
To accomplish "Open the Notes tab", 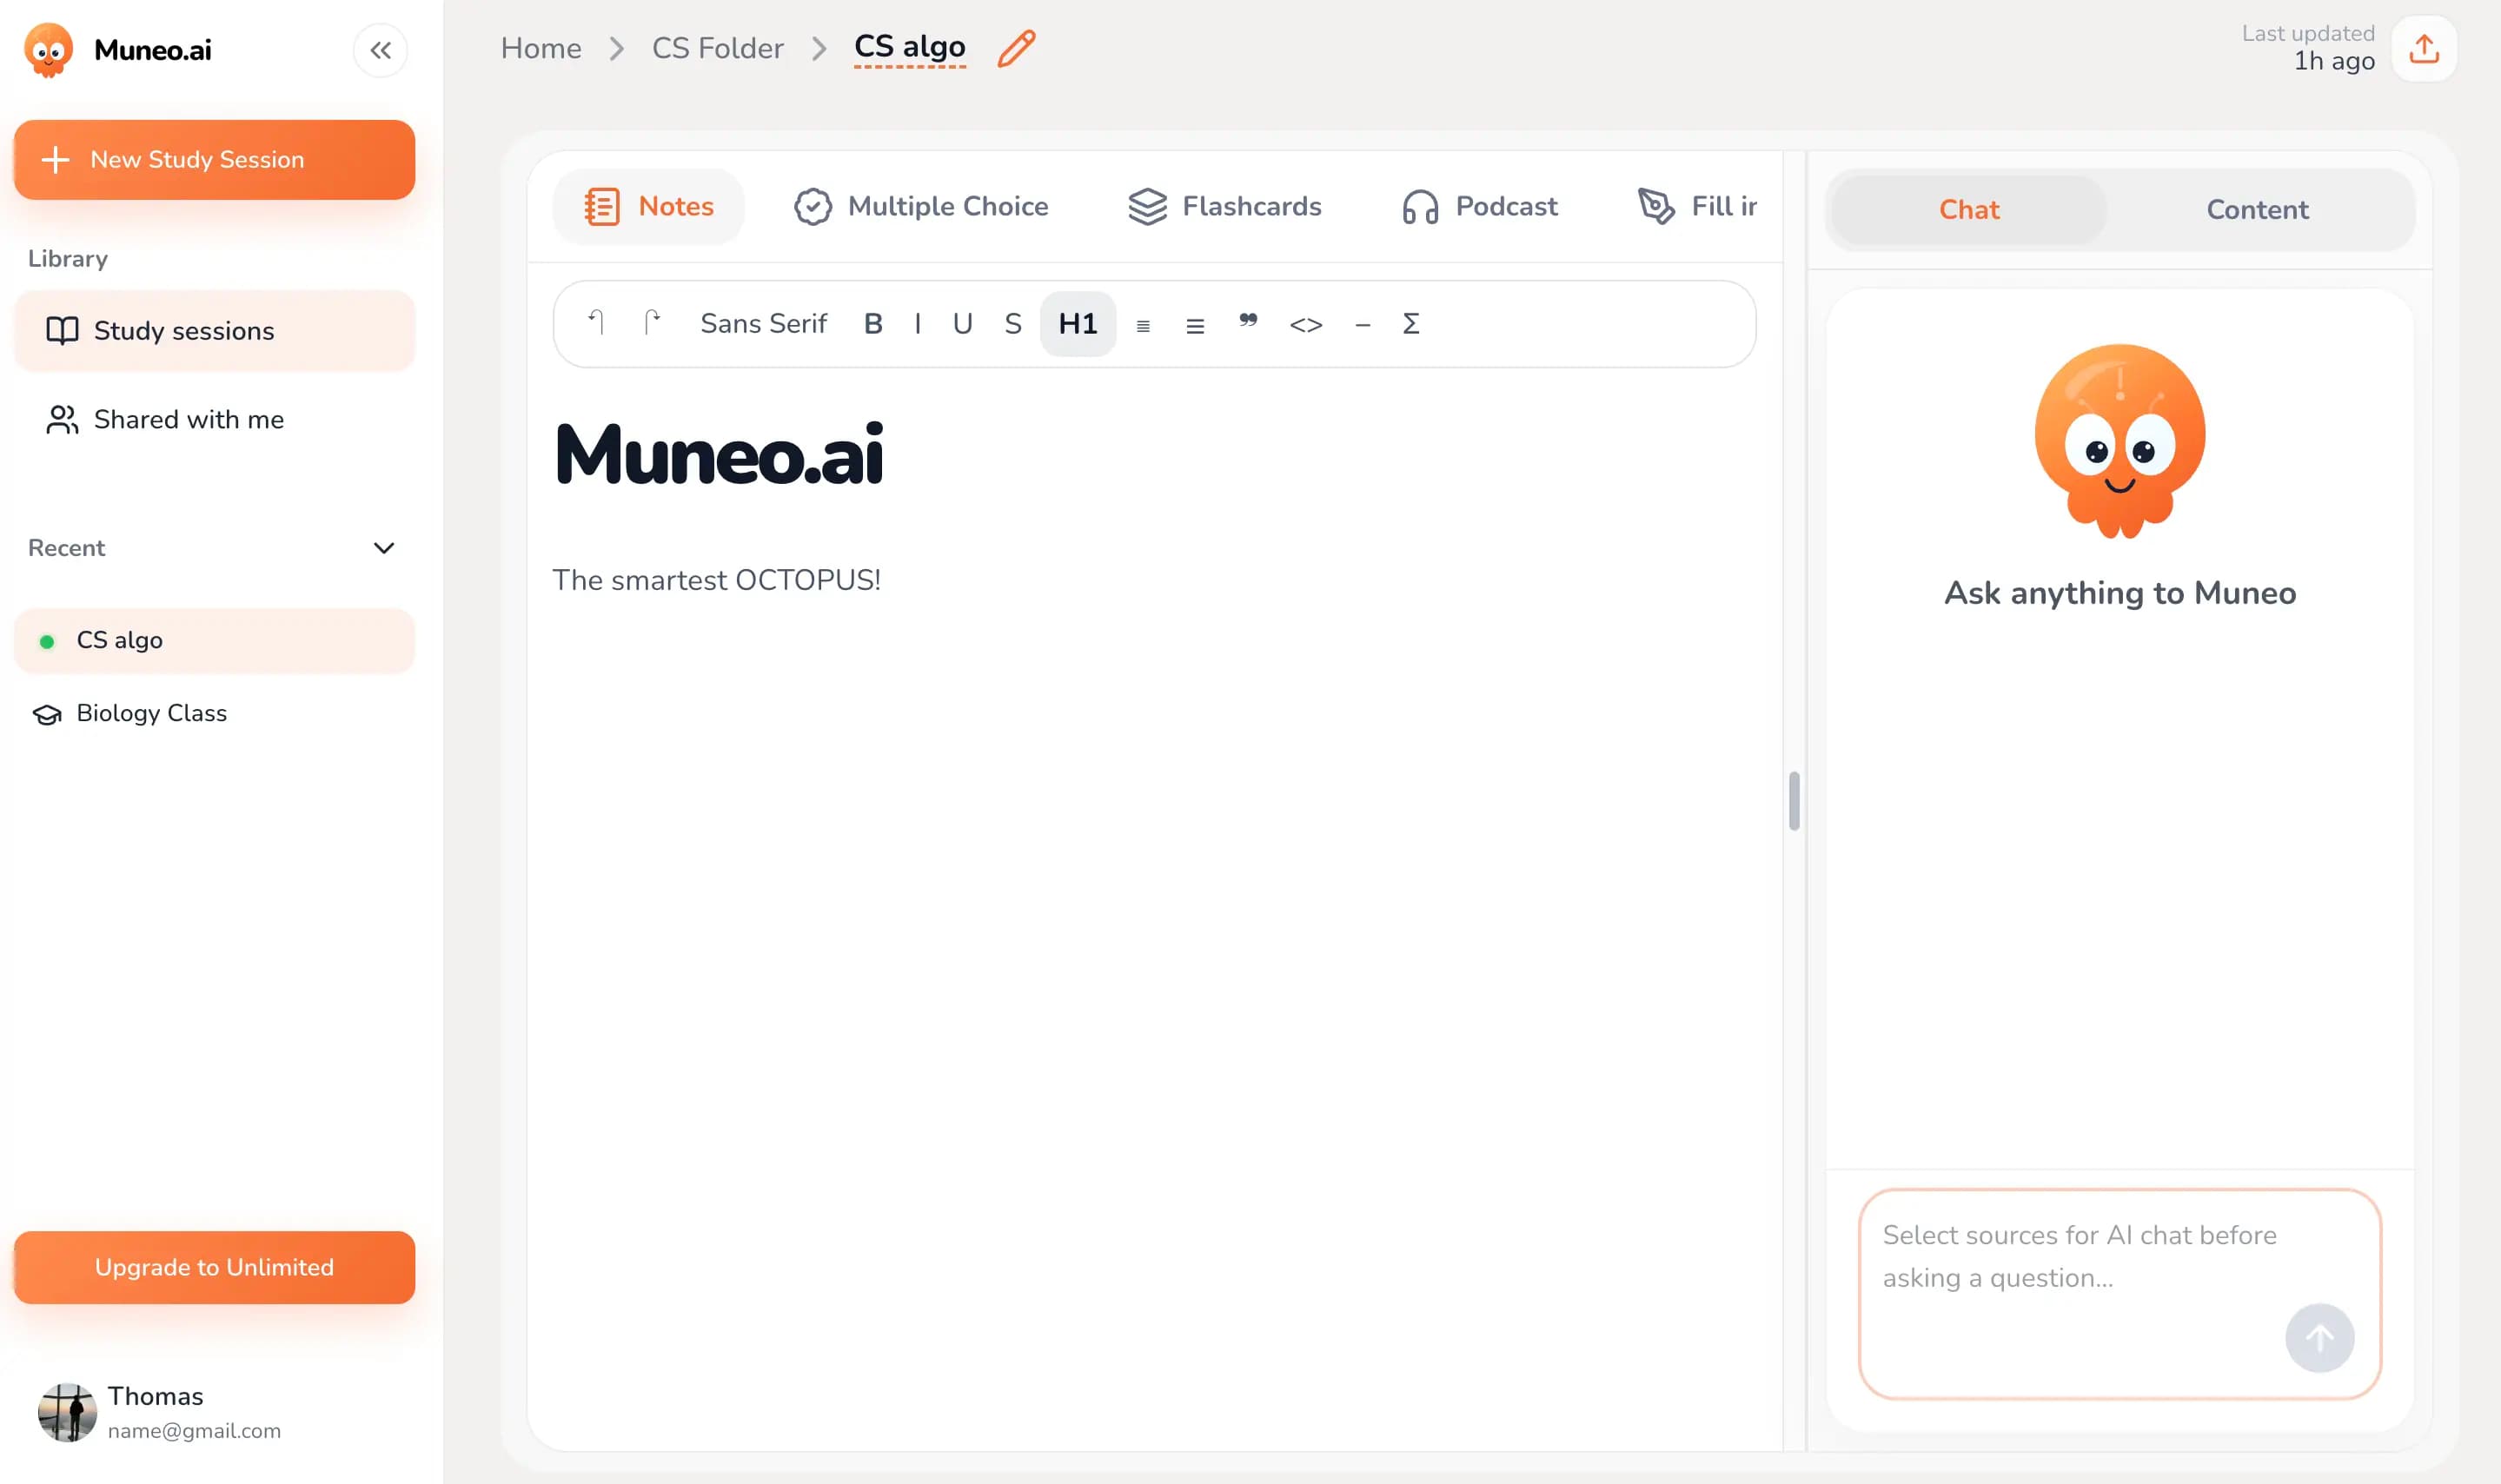I will click(x=648, y=206).
